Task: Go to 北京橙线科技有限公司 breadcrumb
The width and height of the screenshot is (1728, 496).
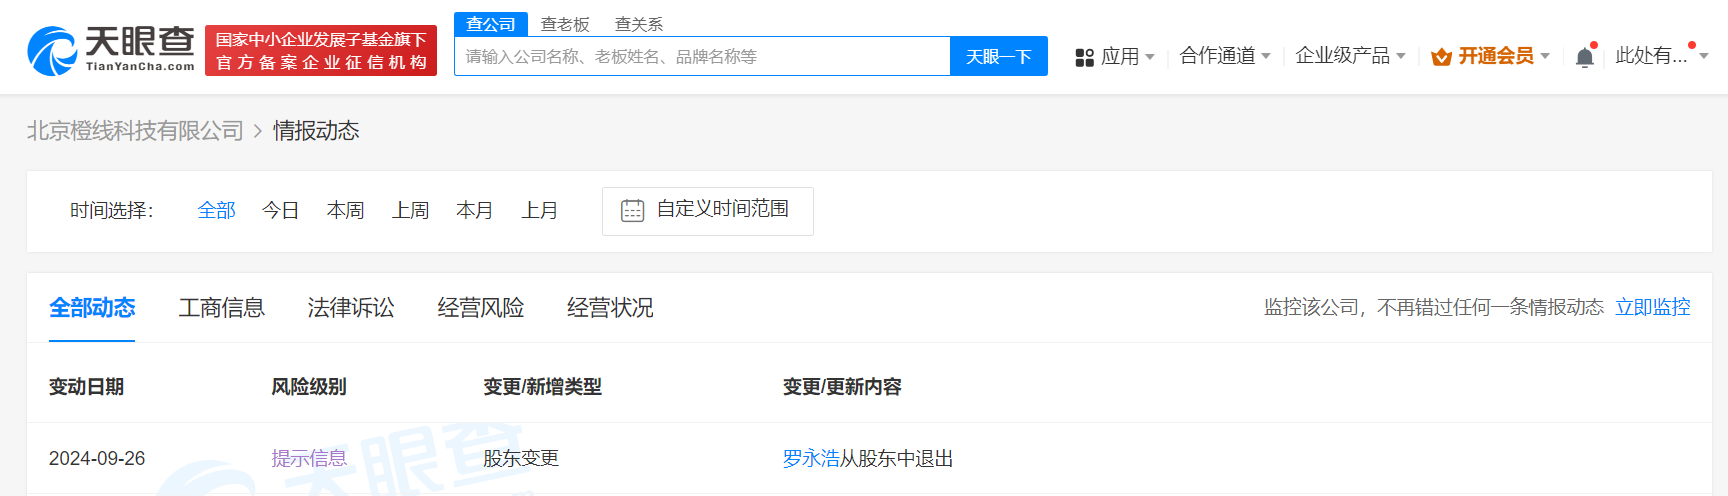Action: click(x=135, y=131)
